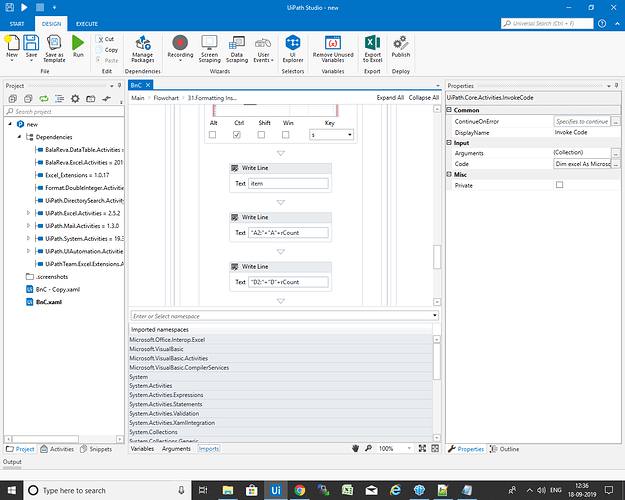Click the zoom magnifier icon

click(x=369, y=449)
